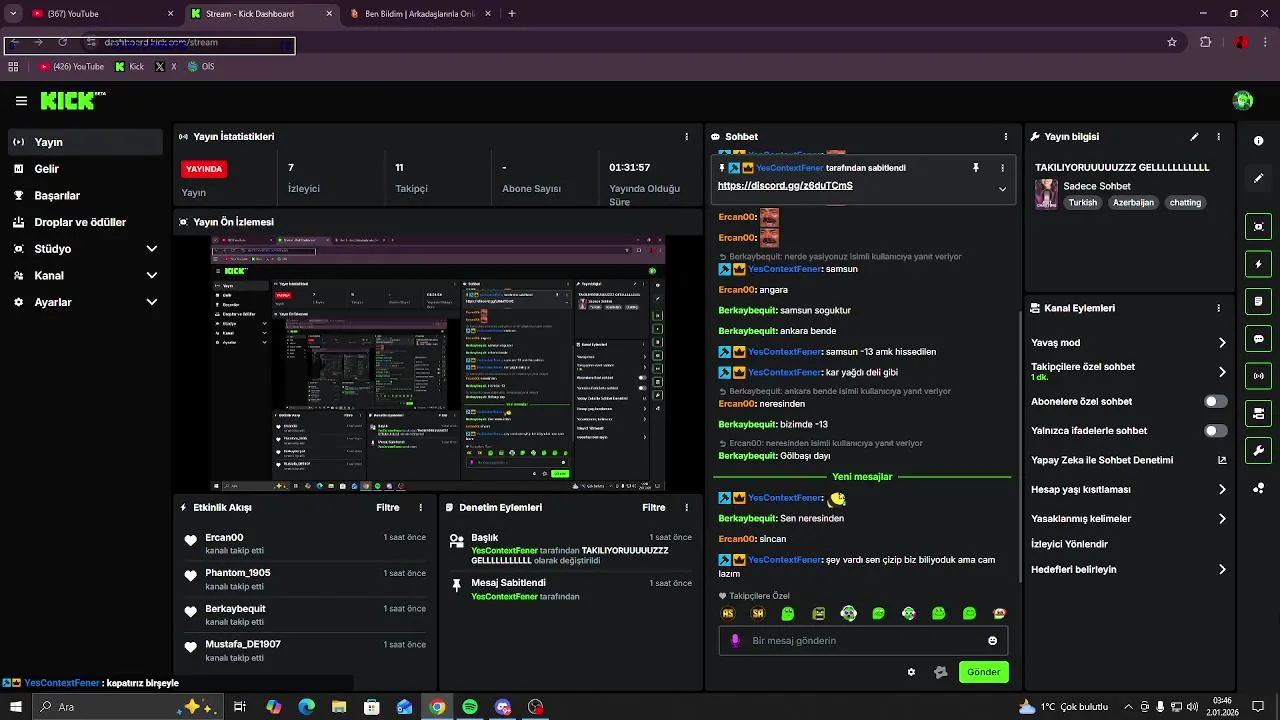This screenshot has width=1280, height=720.
Task: Click İzleyici Yönlendir action
Action: click(1069, 544)
